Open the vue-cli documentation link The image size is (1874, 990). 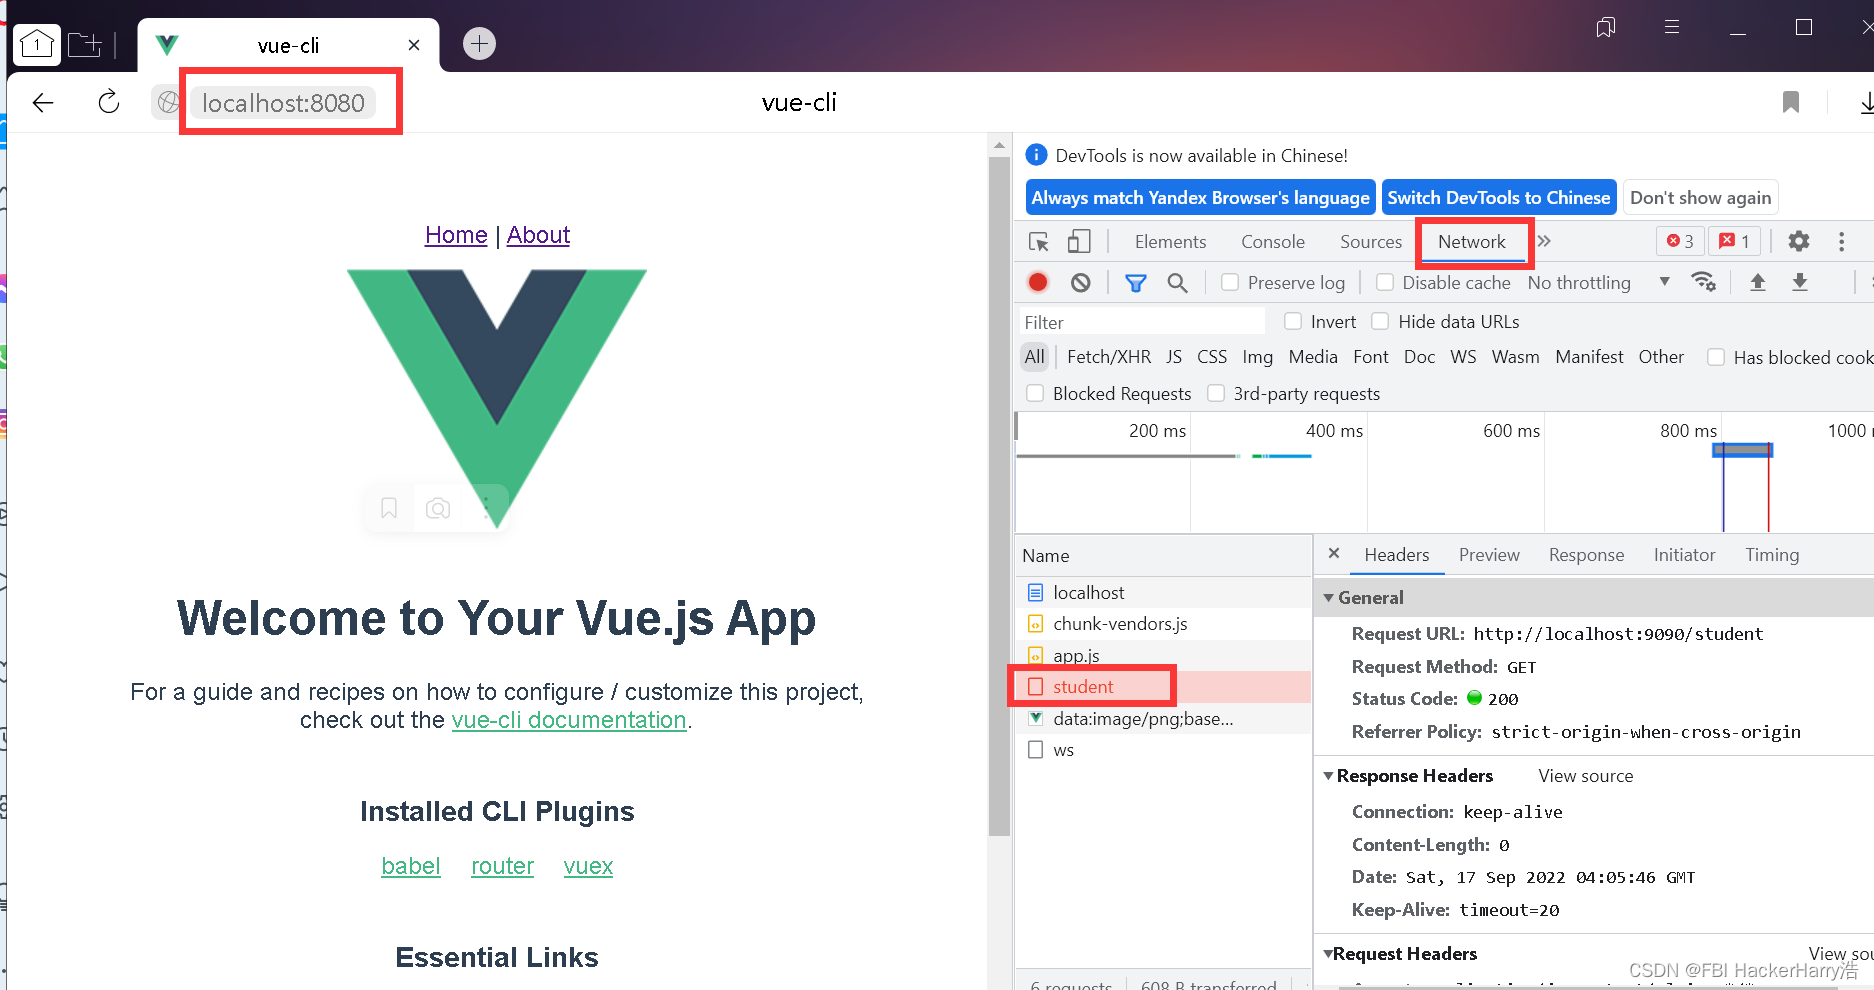569,719
